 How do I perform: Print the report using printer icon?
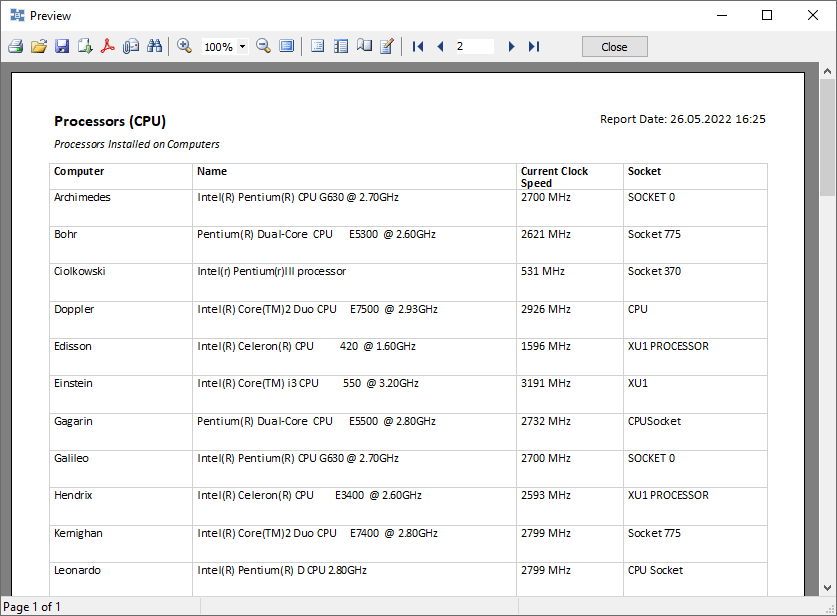[x=15, y=46]
